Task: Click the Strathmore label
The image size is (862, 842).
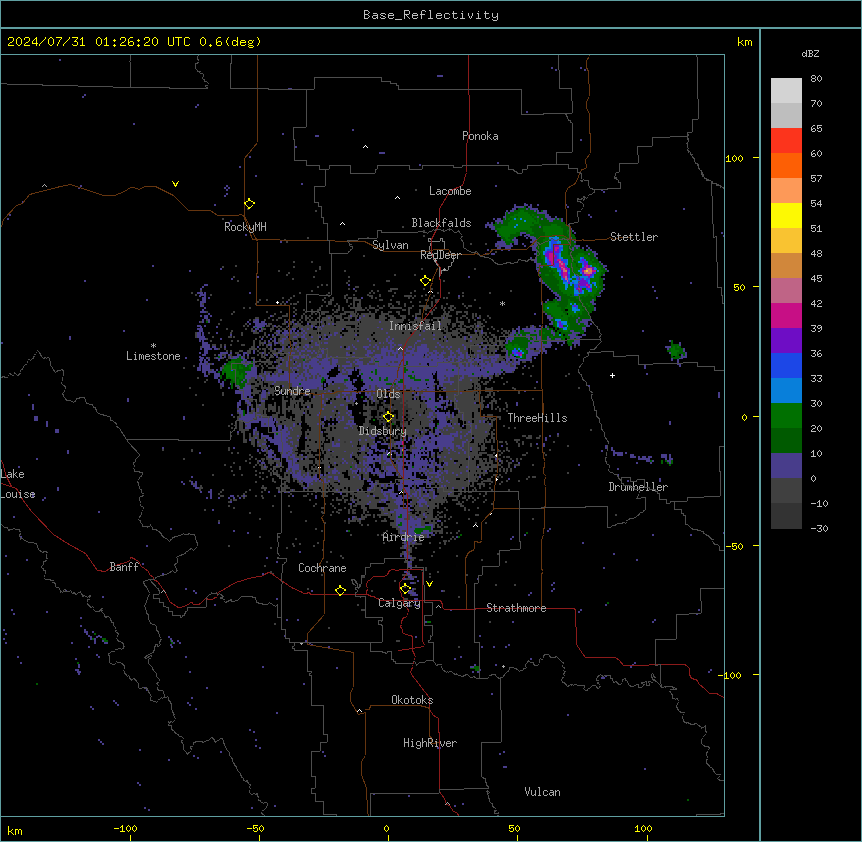Action: coord(516,608)
